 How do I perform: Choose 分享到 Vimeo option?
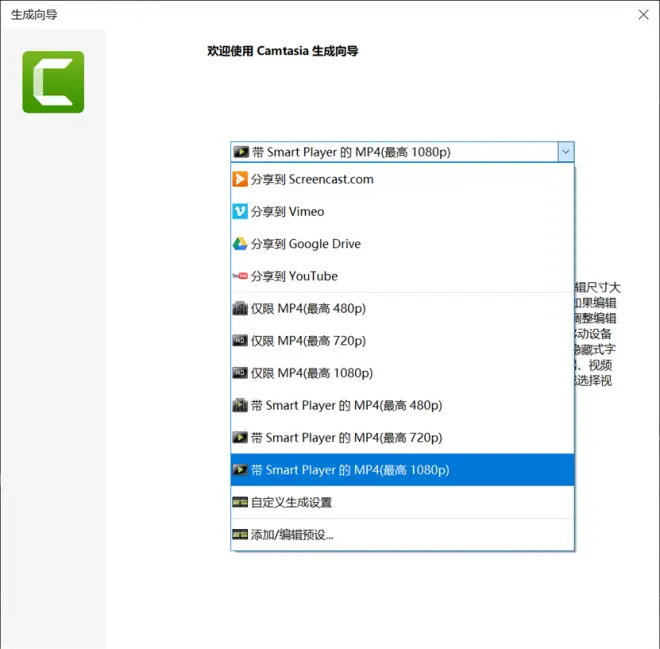click(402, 212)
